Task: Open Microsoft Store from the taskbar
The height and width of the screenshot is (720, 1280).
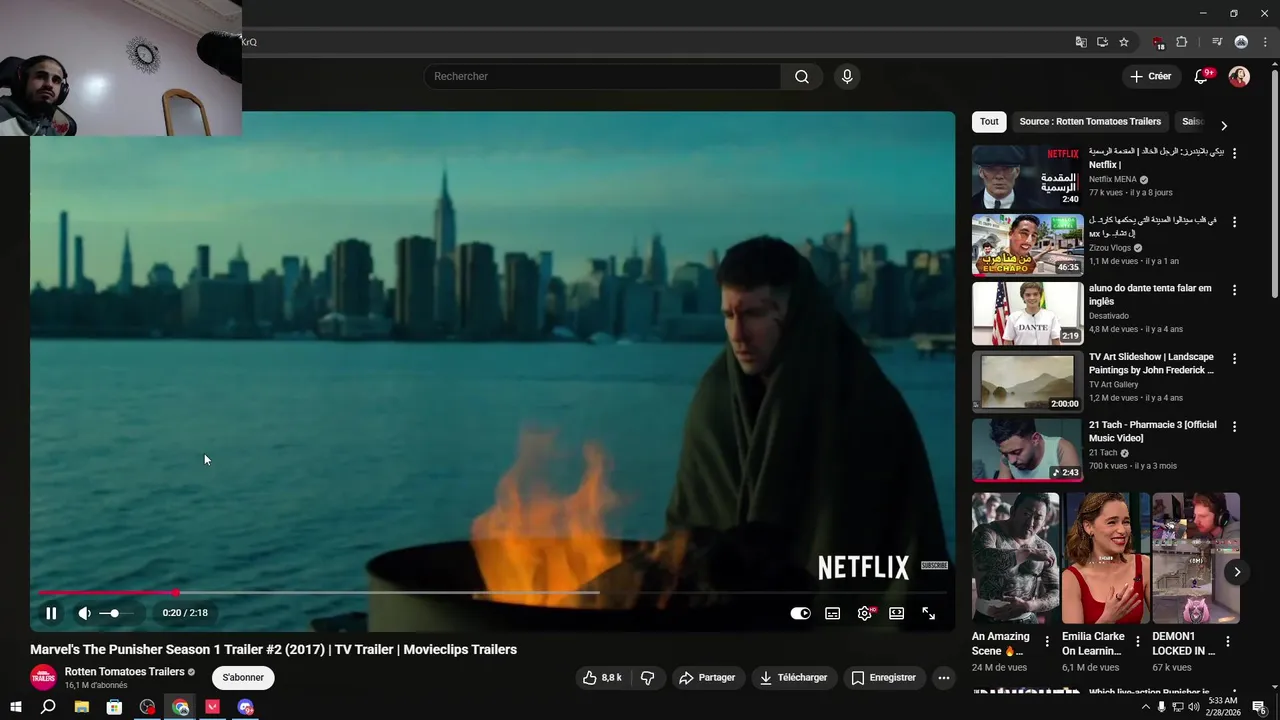Action: tap(114, 707)
